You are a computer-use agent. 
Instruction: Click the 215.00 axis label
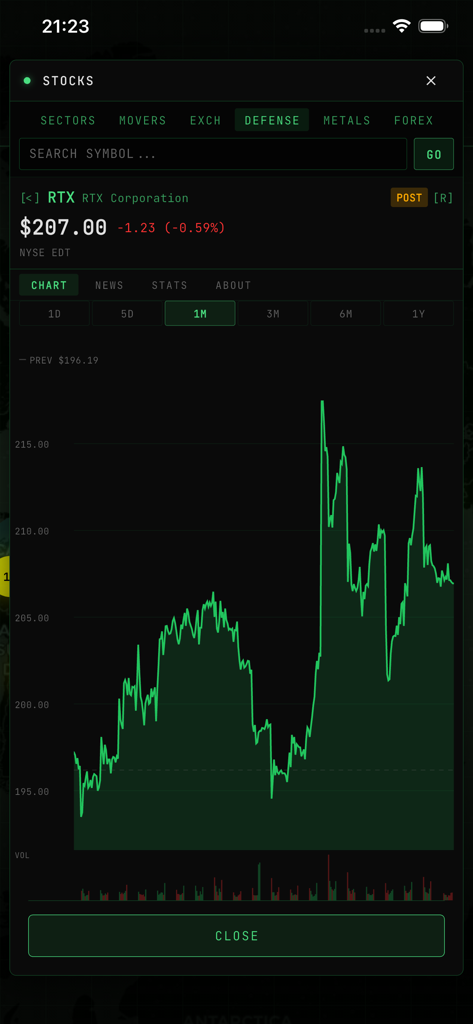32,445
